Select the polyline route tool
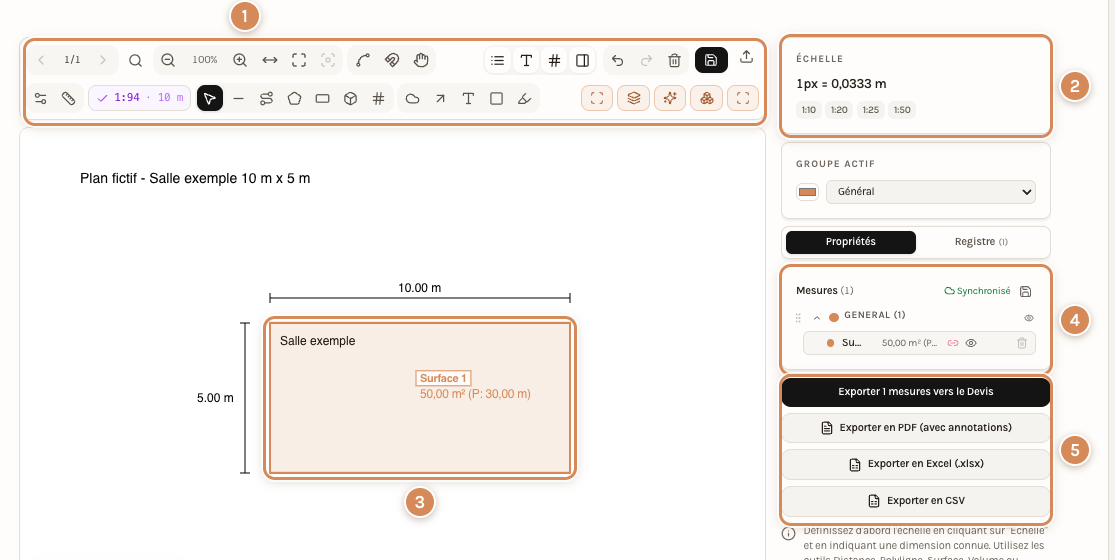 [266, 99]
